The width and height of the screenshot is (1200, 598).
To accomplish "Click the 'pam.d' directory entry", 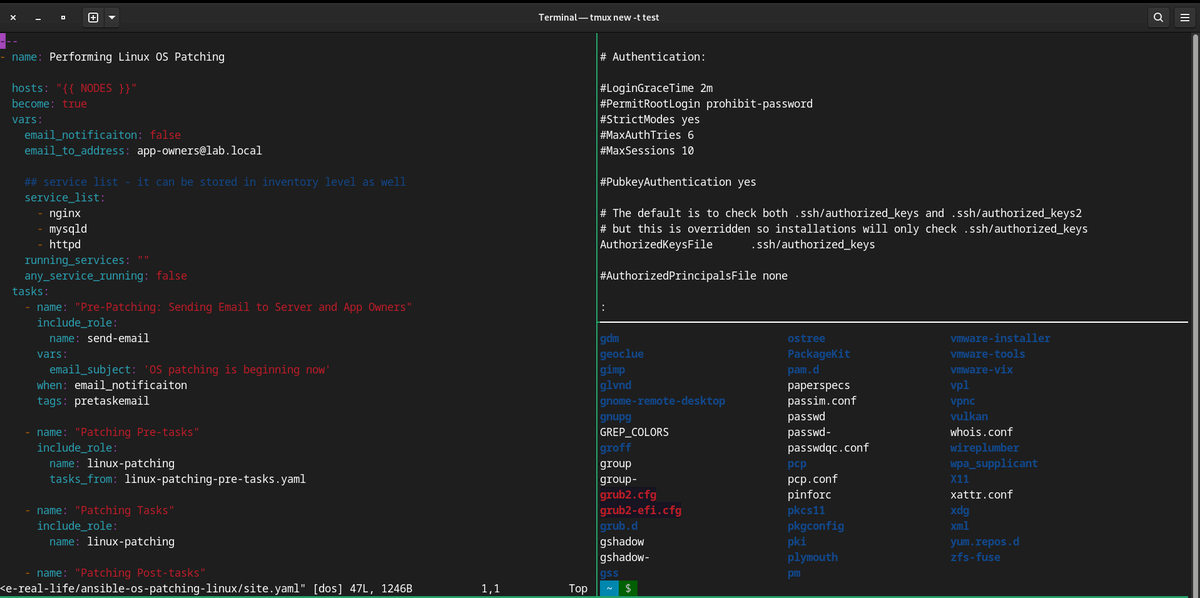I will [x=804, y=370].
